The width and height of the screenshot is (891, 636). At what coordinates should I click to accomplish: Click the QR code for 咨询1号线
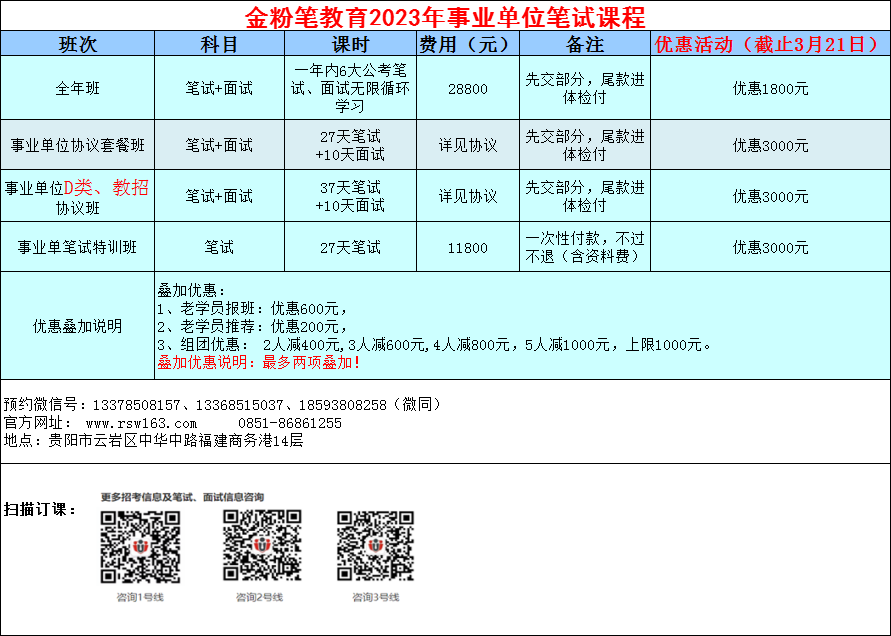pos(140,546)
